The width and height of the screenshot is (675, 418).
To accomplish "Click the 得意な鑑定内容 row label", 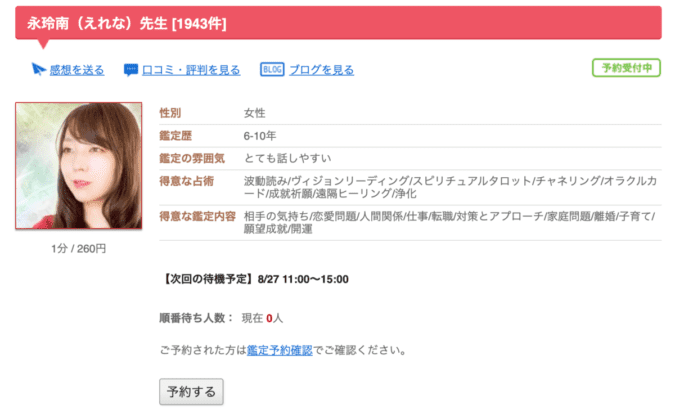I will coord(197,216).
